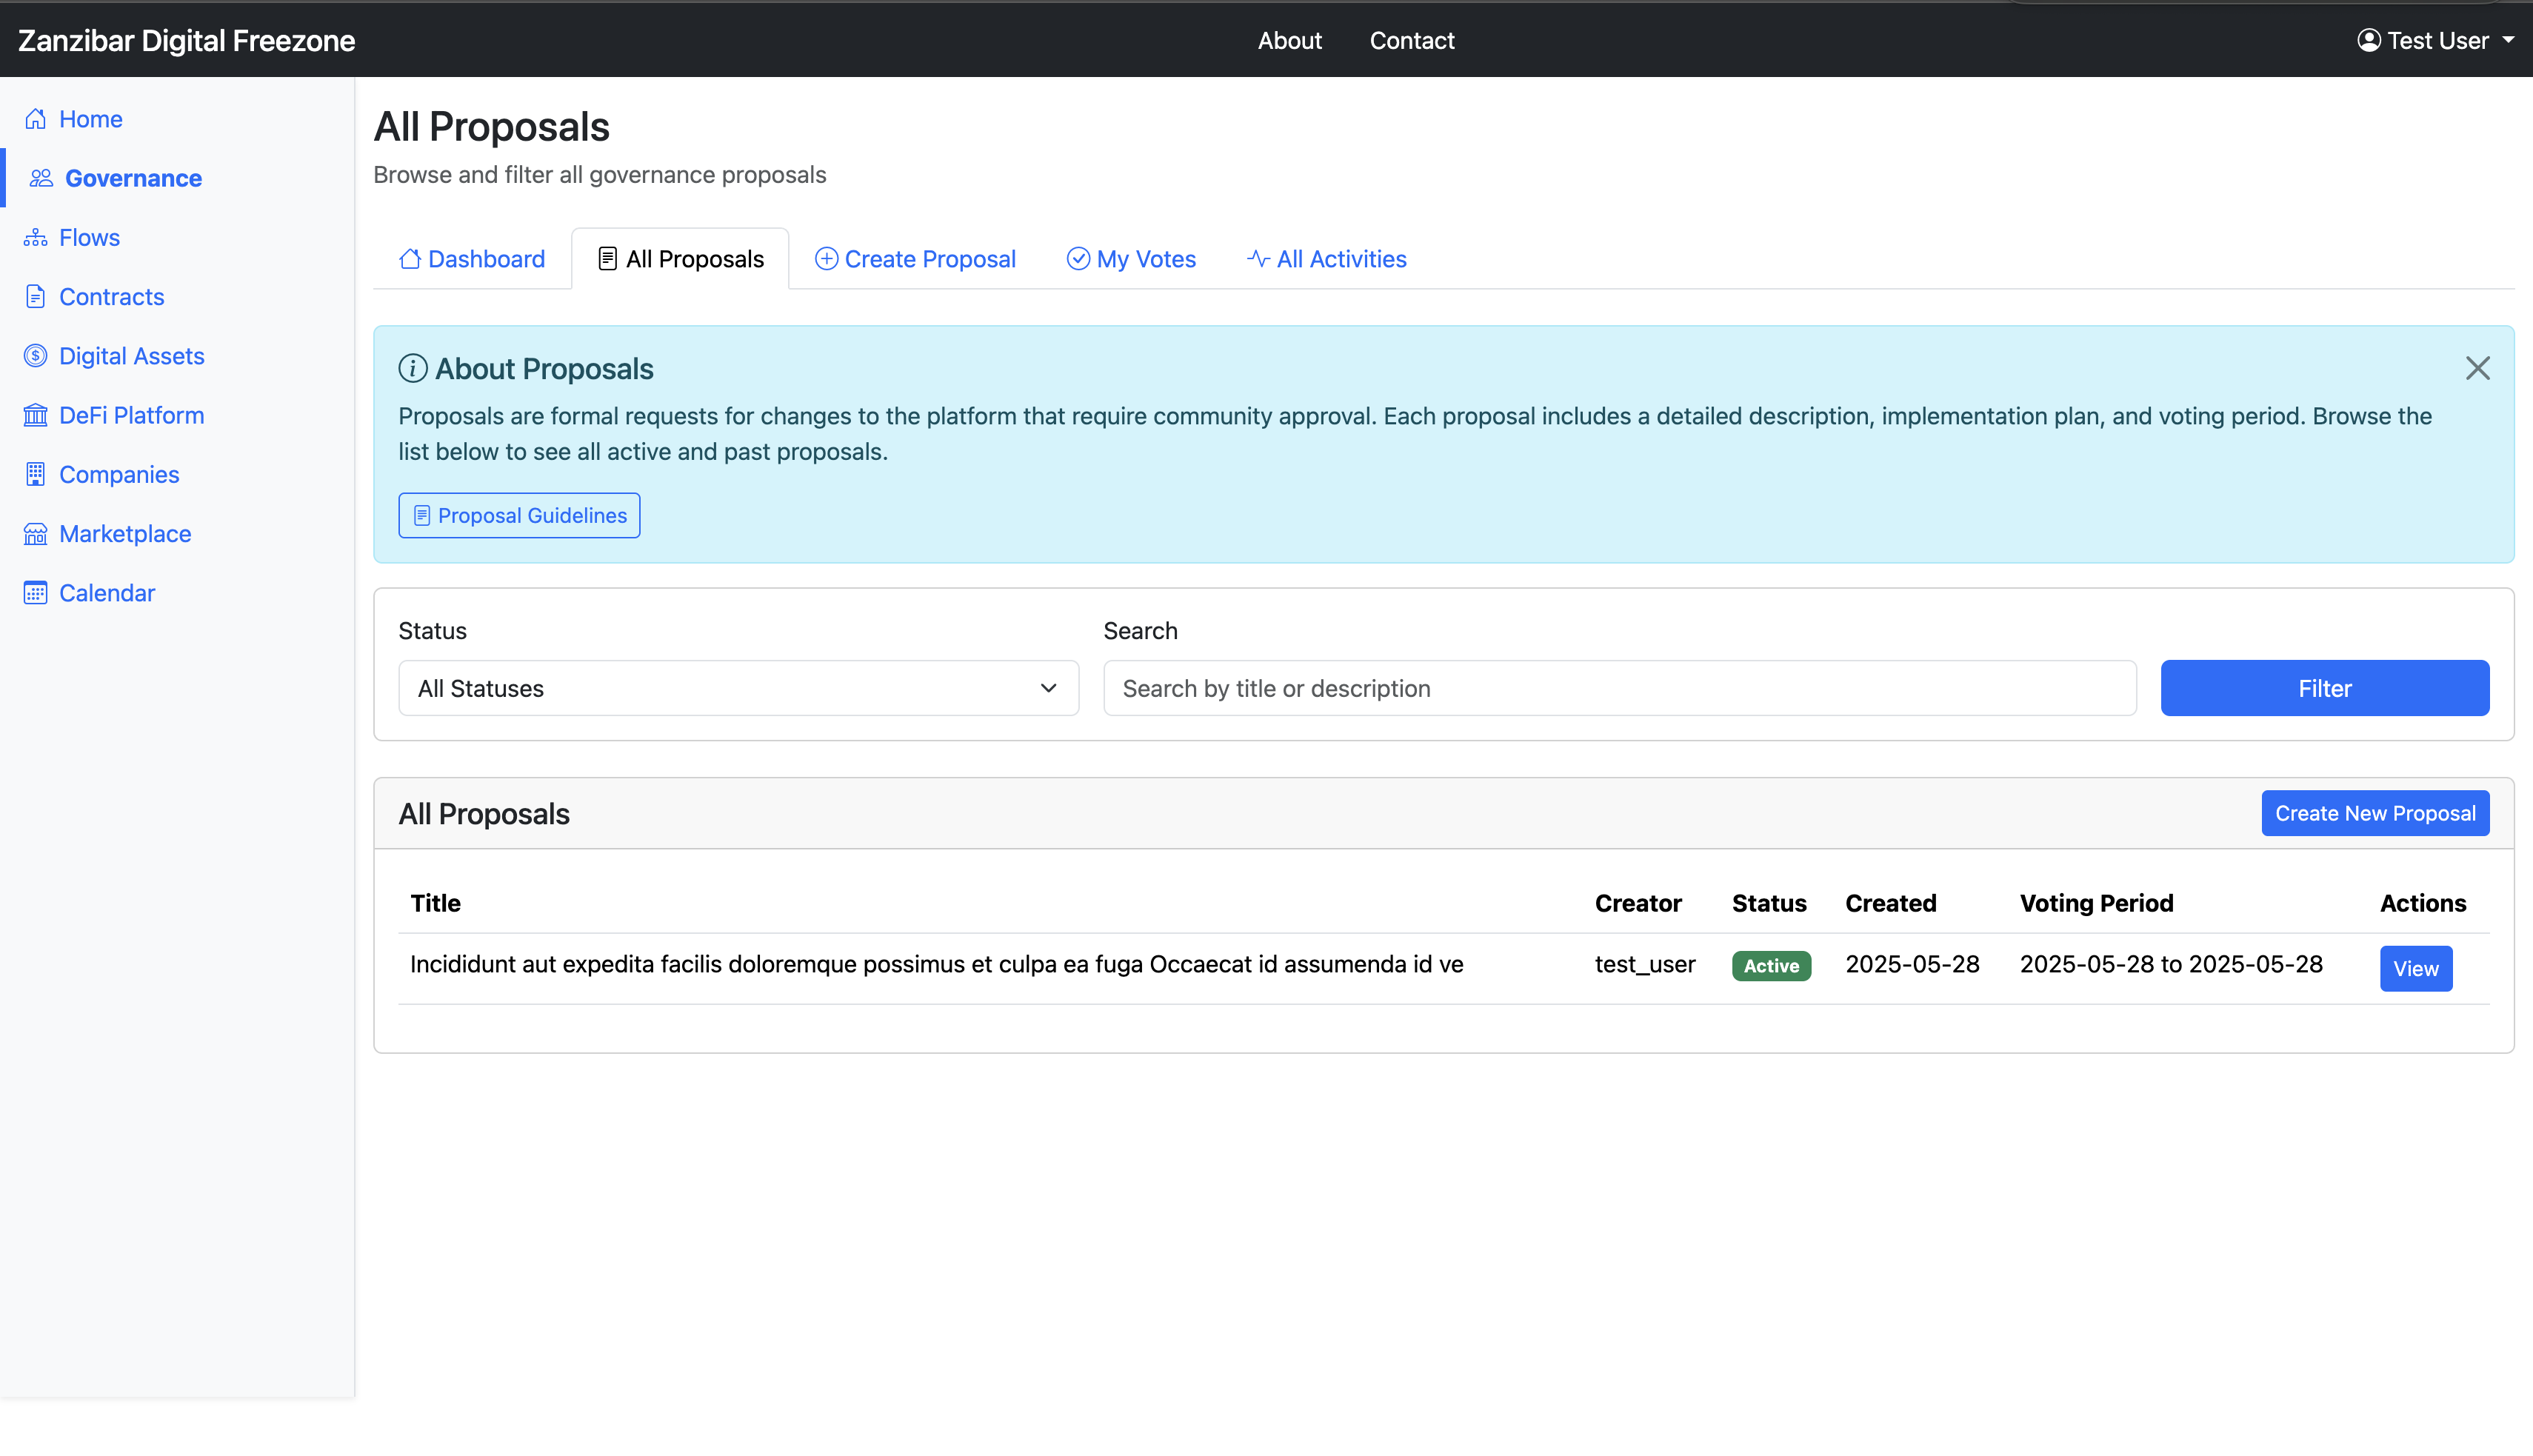
Task: Click the DeFi Platform bank icon
Action: coord(36,415)
